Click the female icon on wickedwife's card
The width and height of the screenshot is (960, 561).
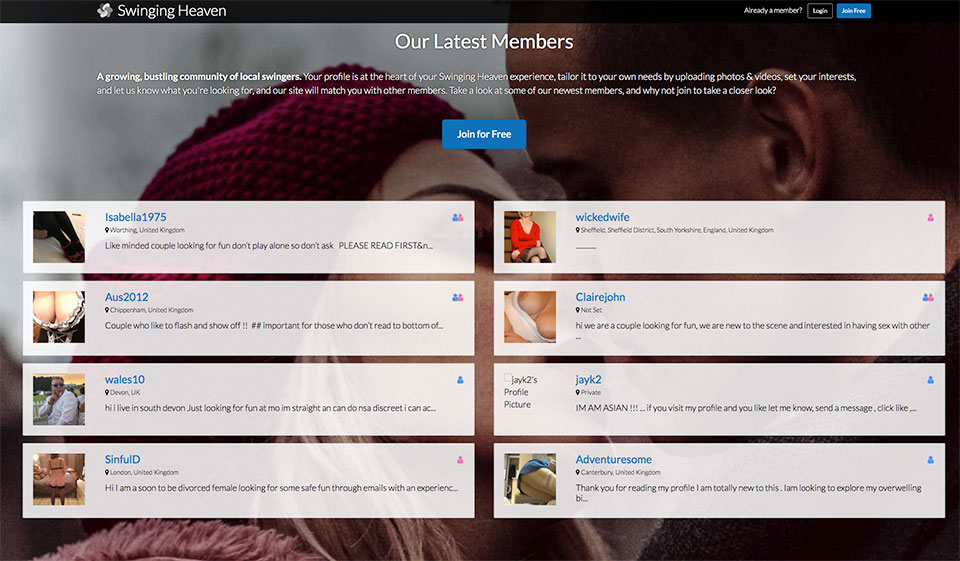click(930, 217)
